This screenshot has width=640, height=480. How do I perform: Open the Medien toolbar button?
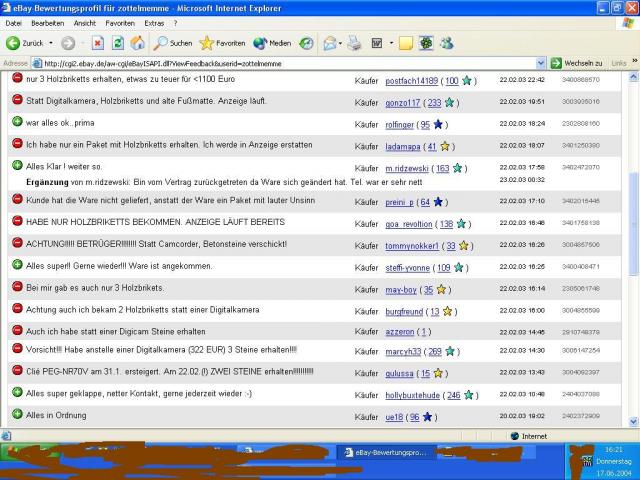[x=272, y=43]
